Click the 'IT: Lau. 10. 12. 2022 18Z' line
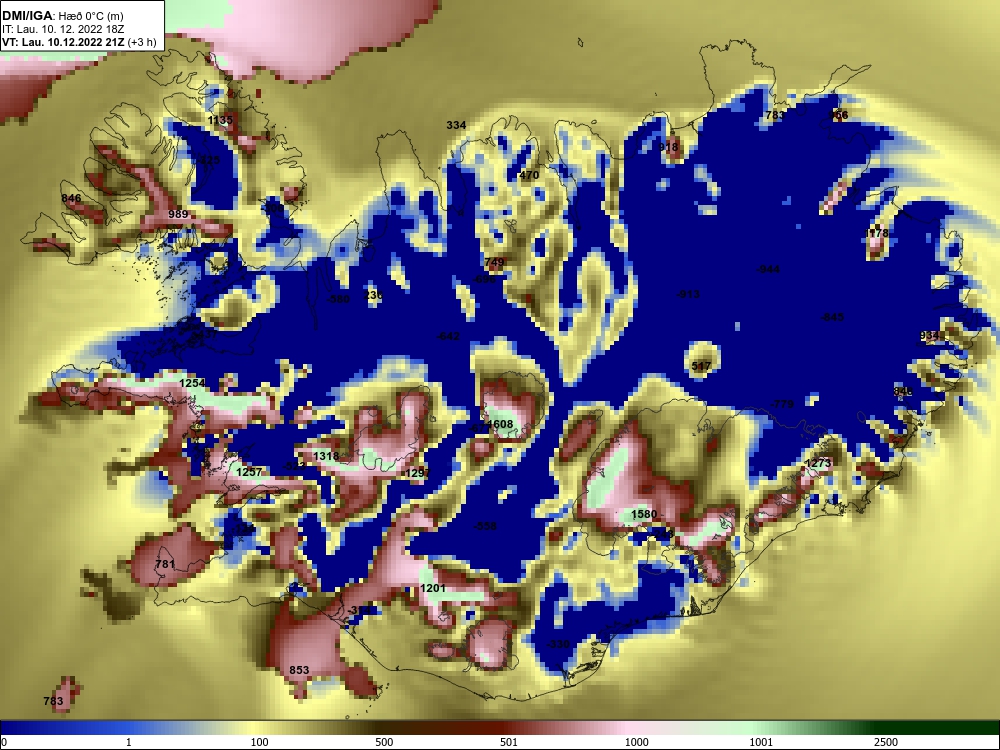 tap(62, 29)
